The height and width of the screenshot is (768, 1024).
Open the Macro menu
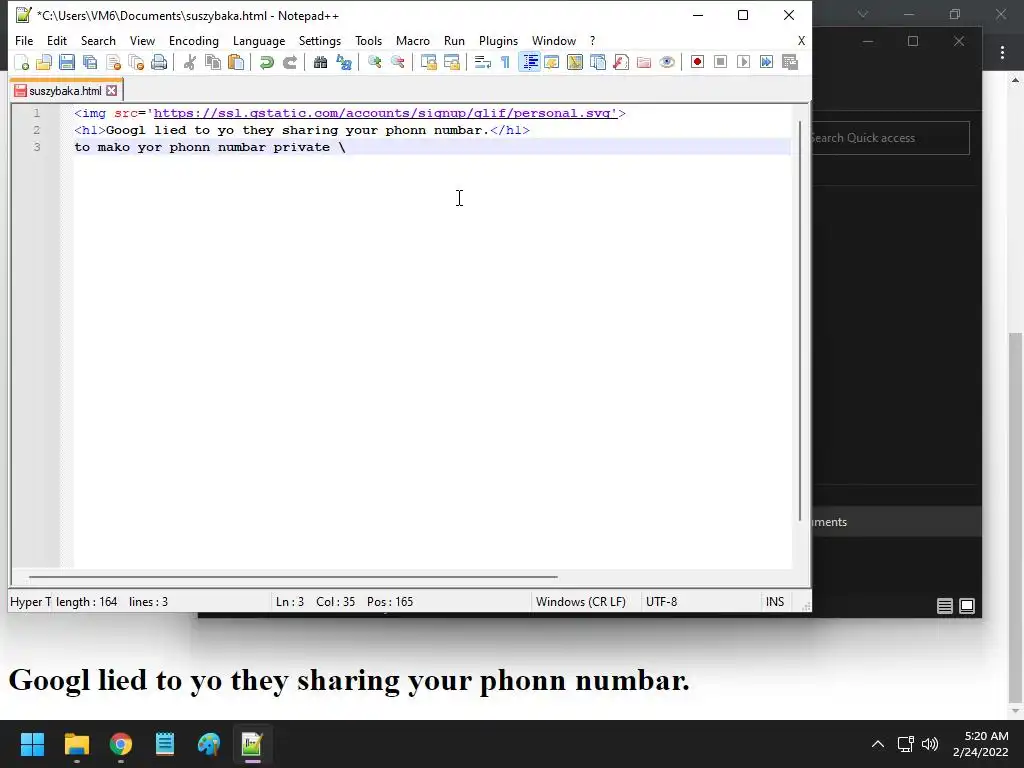(x=413, y=40)
